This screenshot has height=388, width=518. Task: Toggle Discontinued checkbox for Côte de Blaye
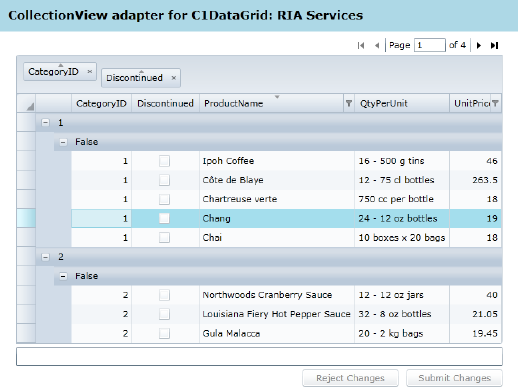164,180
